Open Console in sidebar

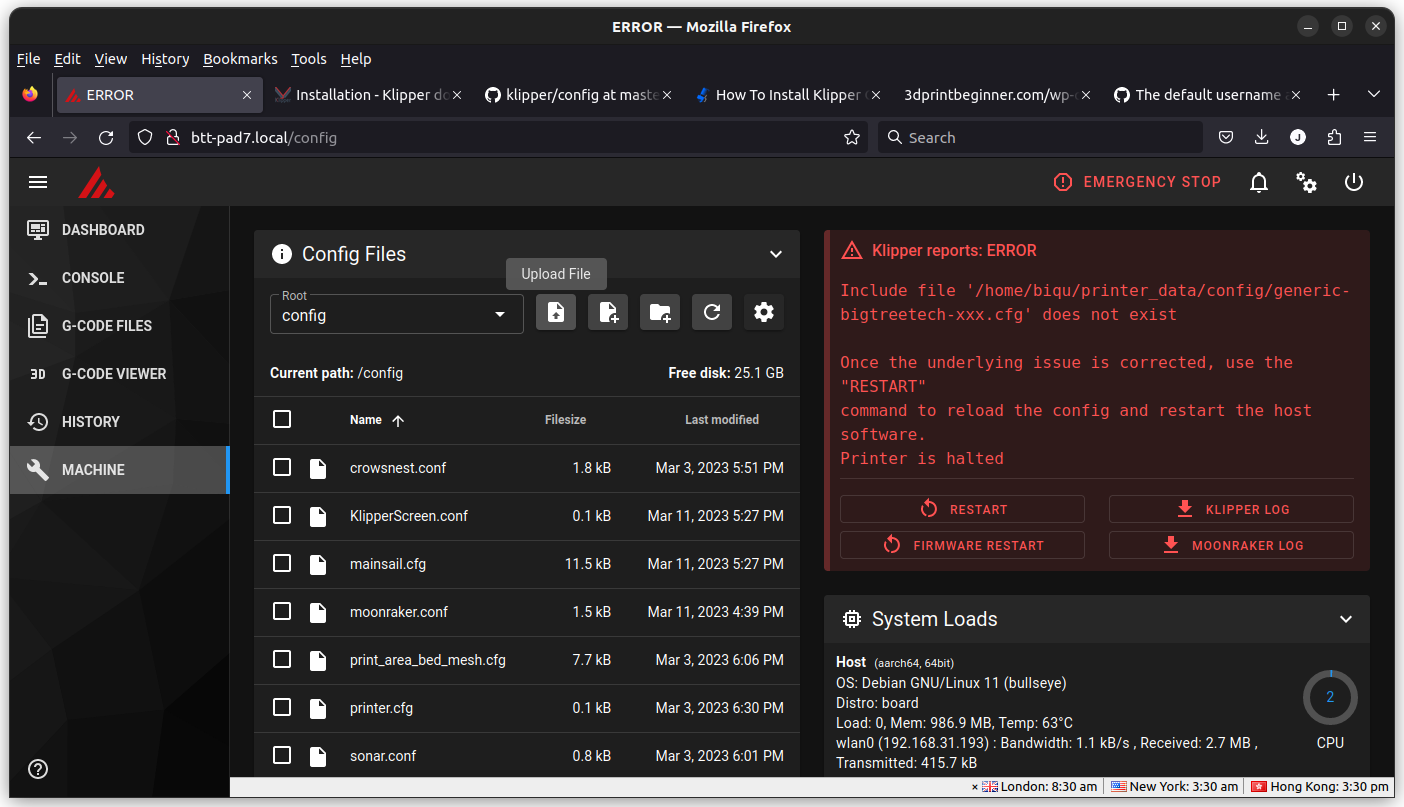click(120, 278)
